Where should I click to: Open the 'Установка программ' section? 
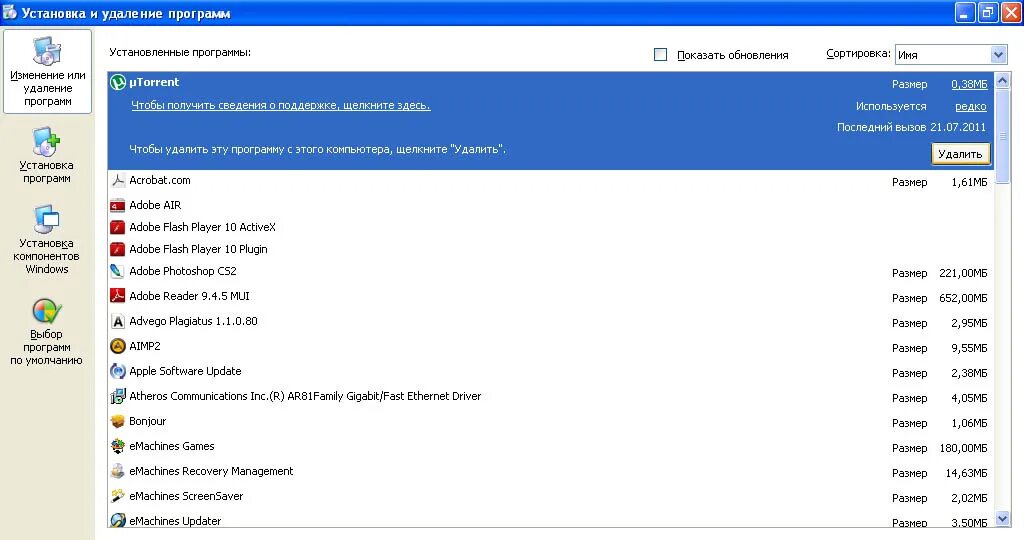click(x=46, y=155)
